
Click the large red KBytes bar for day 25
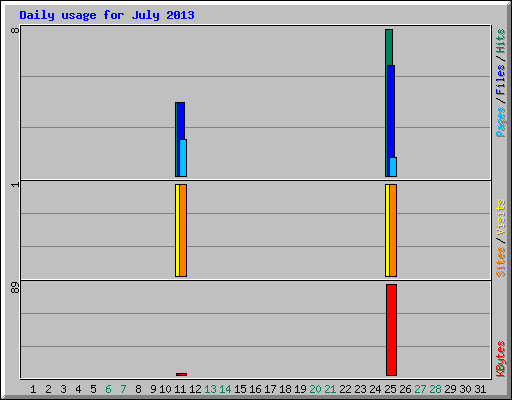click(391, 330)
